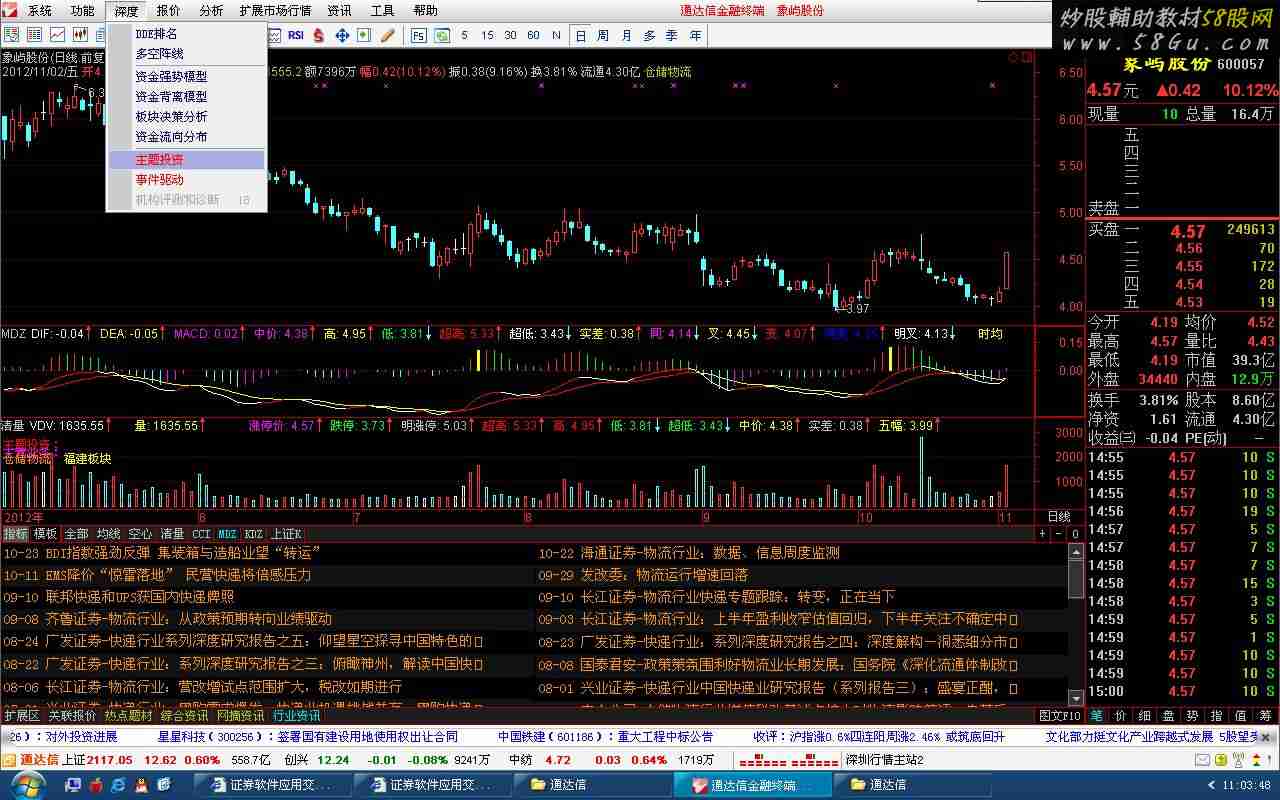This screenshot has width=1280, height=800.
Task: Select the 模板 tab under the chart
Action: [x=46, y=534]
